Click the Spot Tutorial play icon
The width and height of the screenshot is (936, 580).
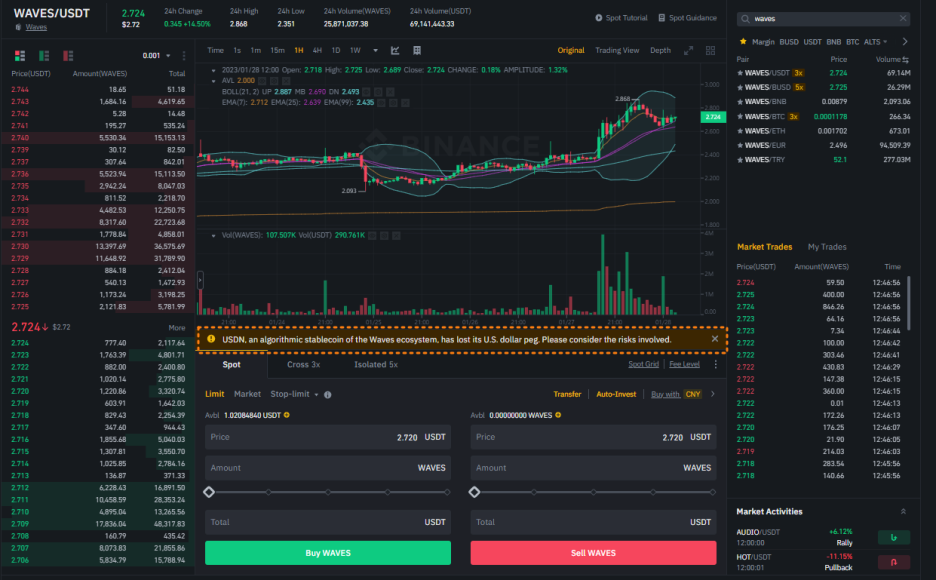point(599,18)
